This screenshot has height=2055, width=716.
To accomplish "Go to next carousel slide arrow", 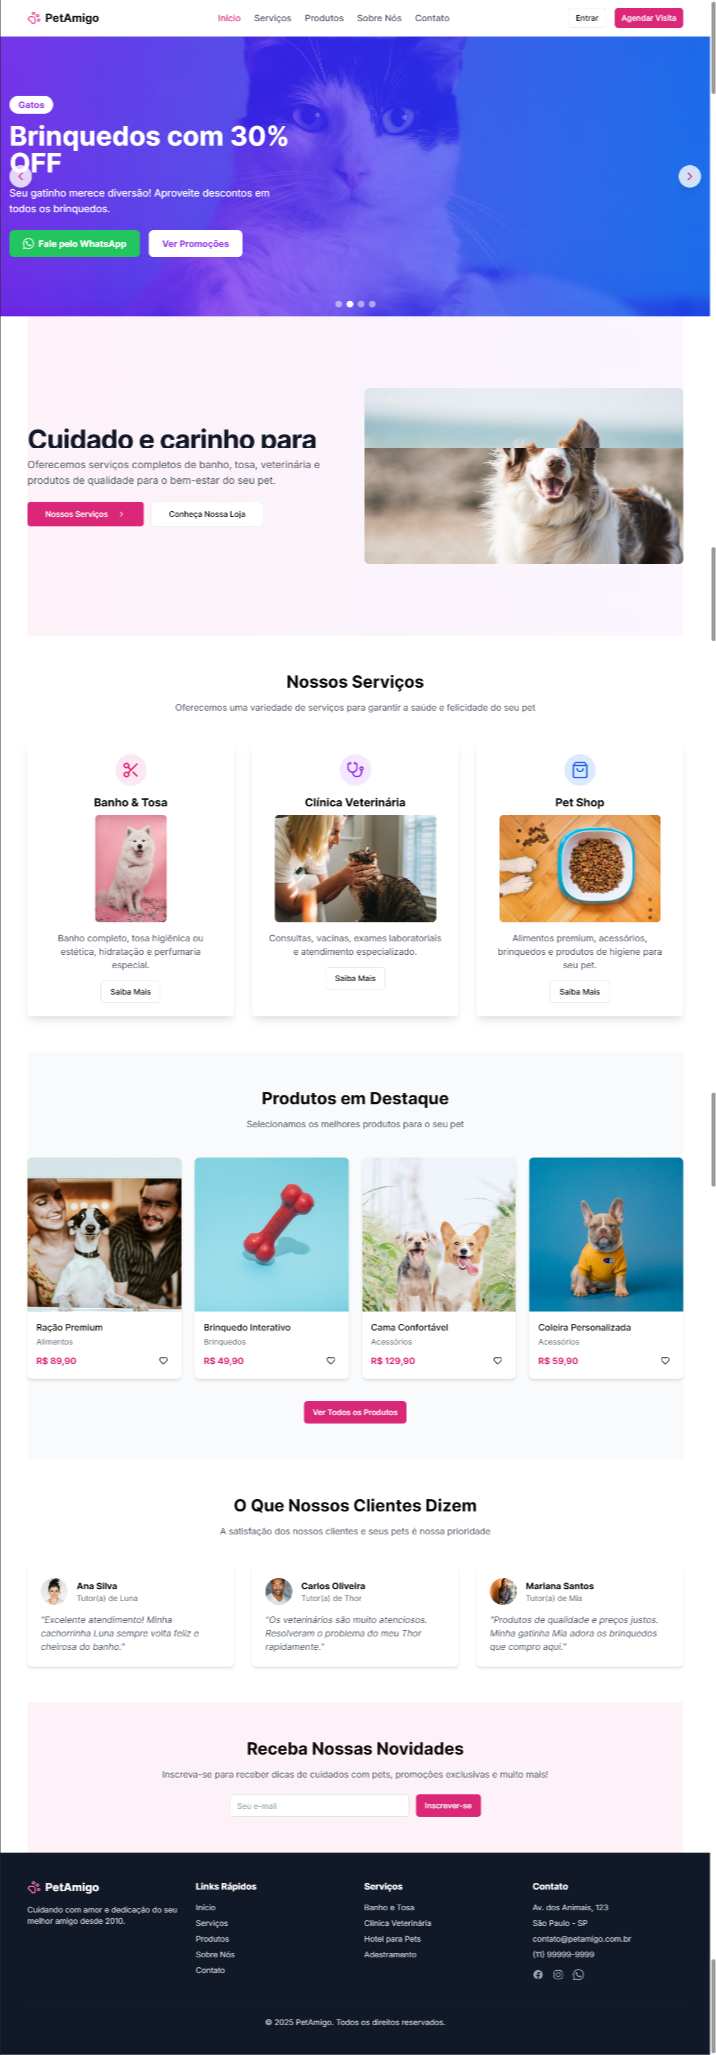I will [689, 176].
